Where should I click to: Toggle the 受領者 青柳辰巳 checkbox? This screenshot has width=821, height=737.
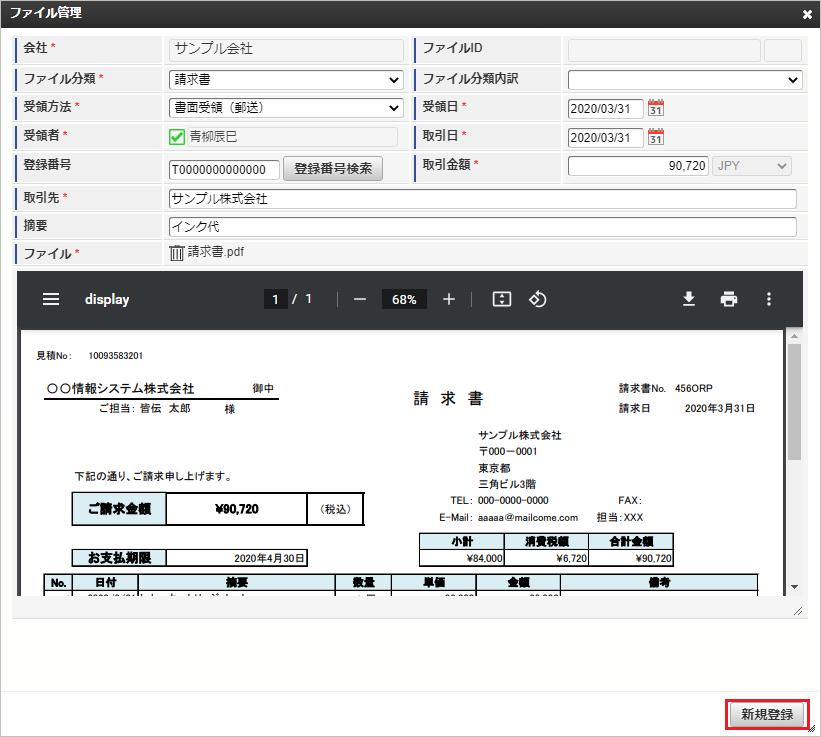click(x=177, y=137)
